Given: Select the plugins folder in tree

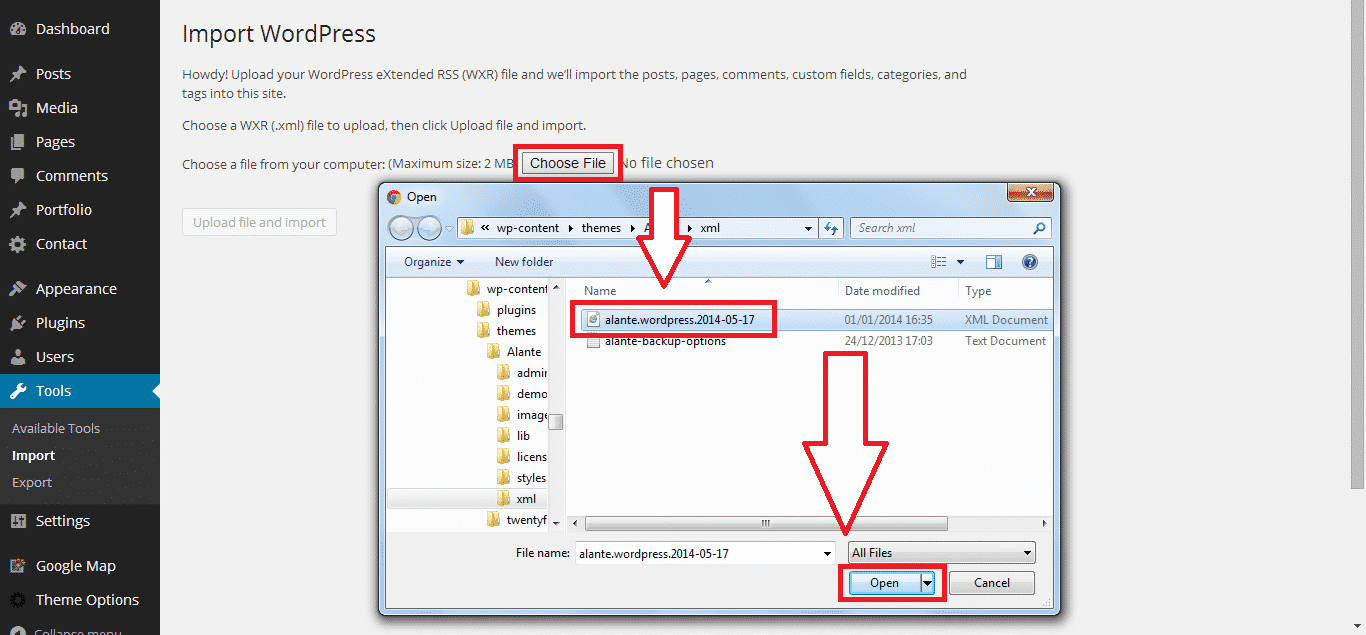Looking at the screenshot, I should point(507,310).
